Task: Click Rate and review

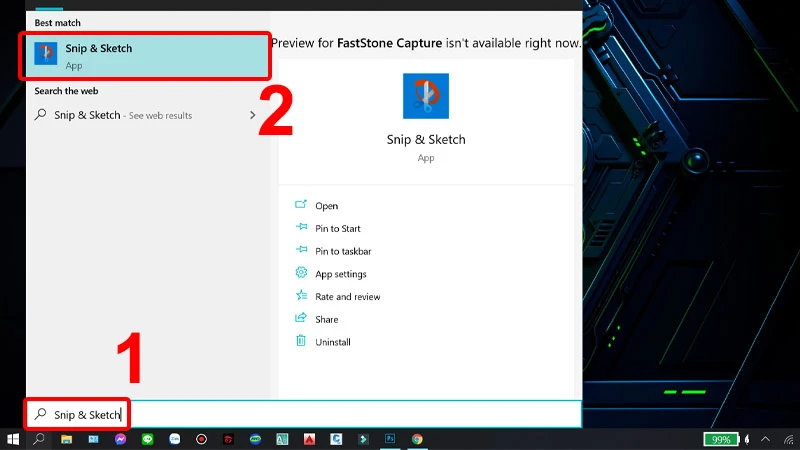Action: tap(347, 297)
